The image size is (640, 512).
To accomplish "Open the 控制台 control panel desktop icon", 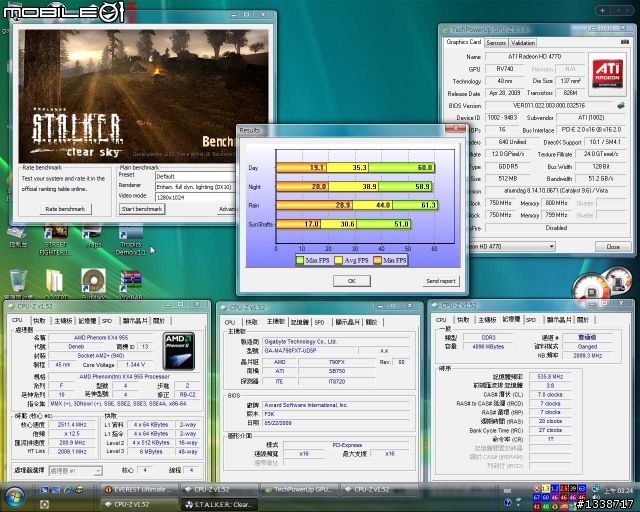I will (18, 238).
